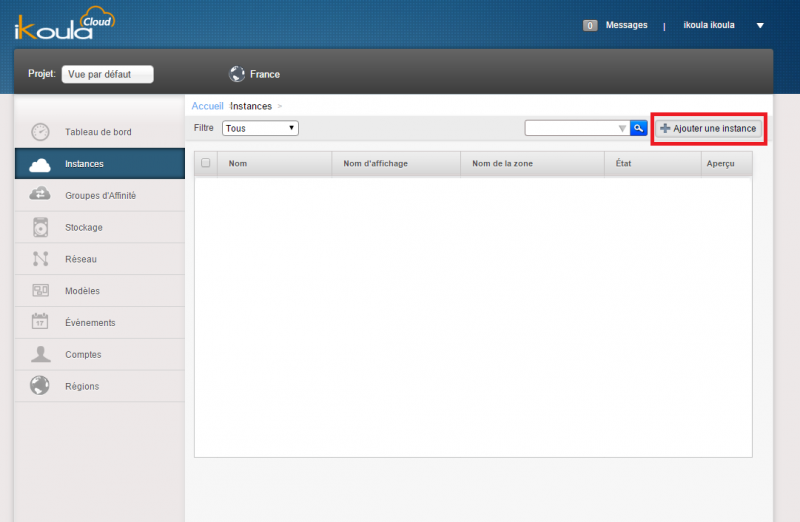The height and width of the screenshot is (522, 800).
Task: Click the Comptes user silhouette icon
Action: [x=40, y=354]
